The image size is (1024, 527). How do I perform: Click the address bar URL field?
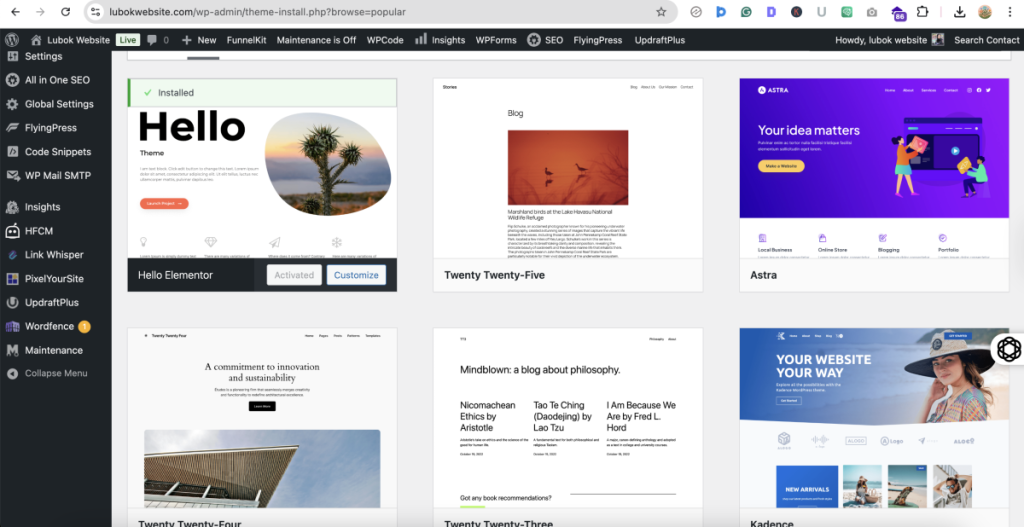coord(379,12)
